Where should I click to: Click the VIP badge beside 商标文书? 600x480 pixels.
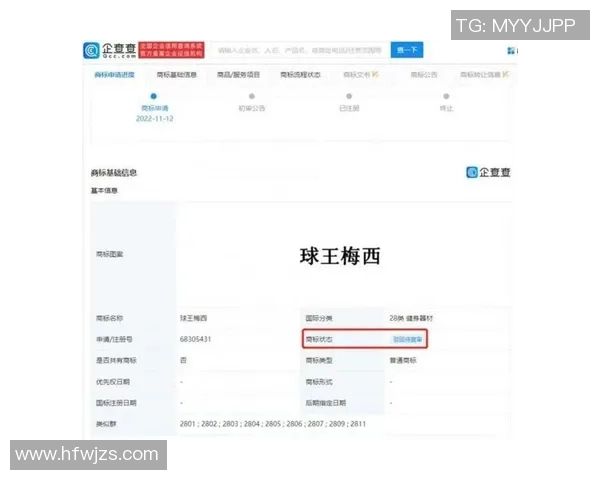coord(375,74)
